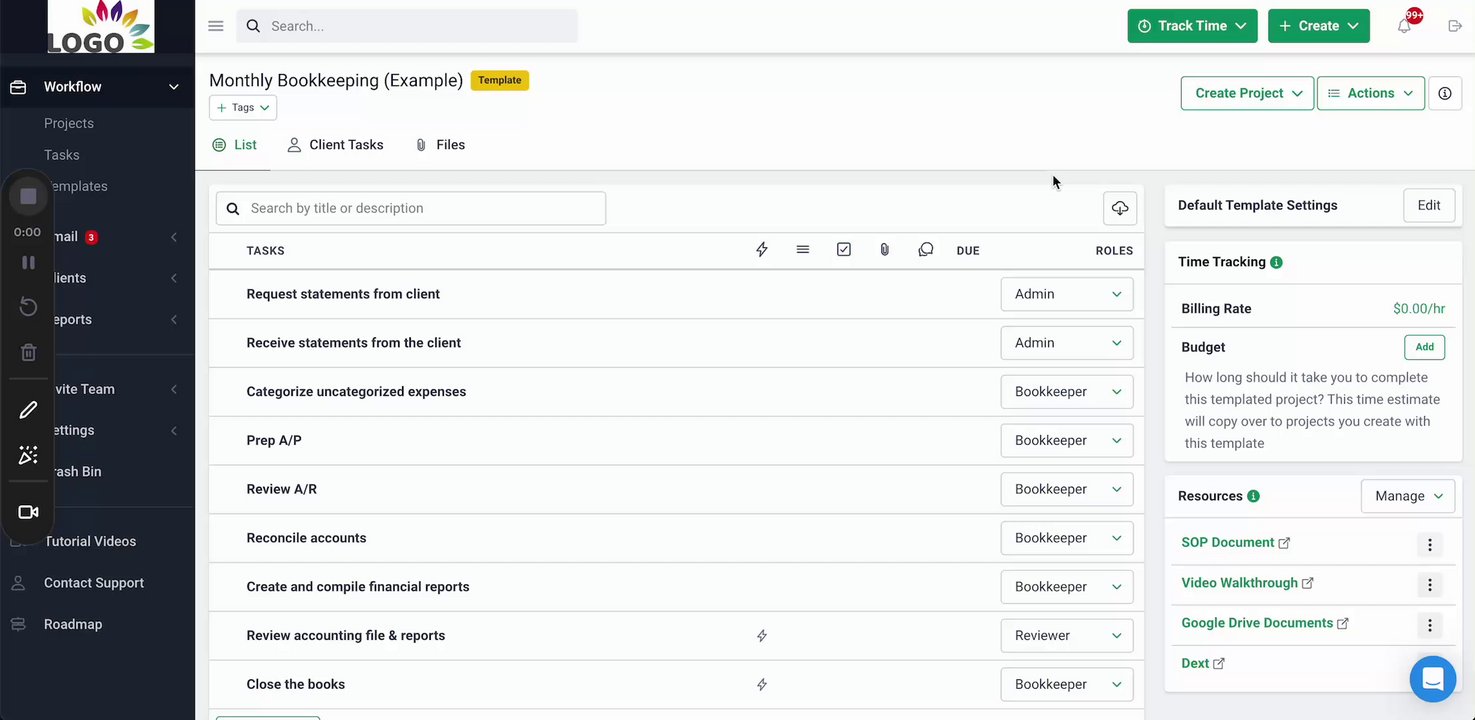
Task: Pause the screen recording
Action: (28, 262)
